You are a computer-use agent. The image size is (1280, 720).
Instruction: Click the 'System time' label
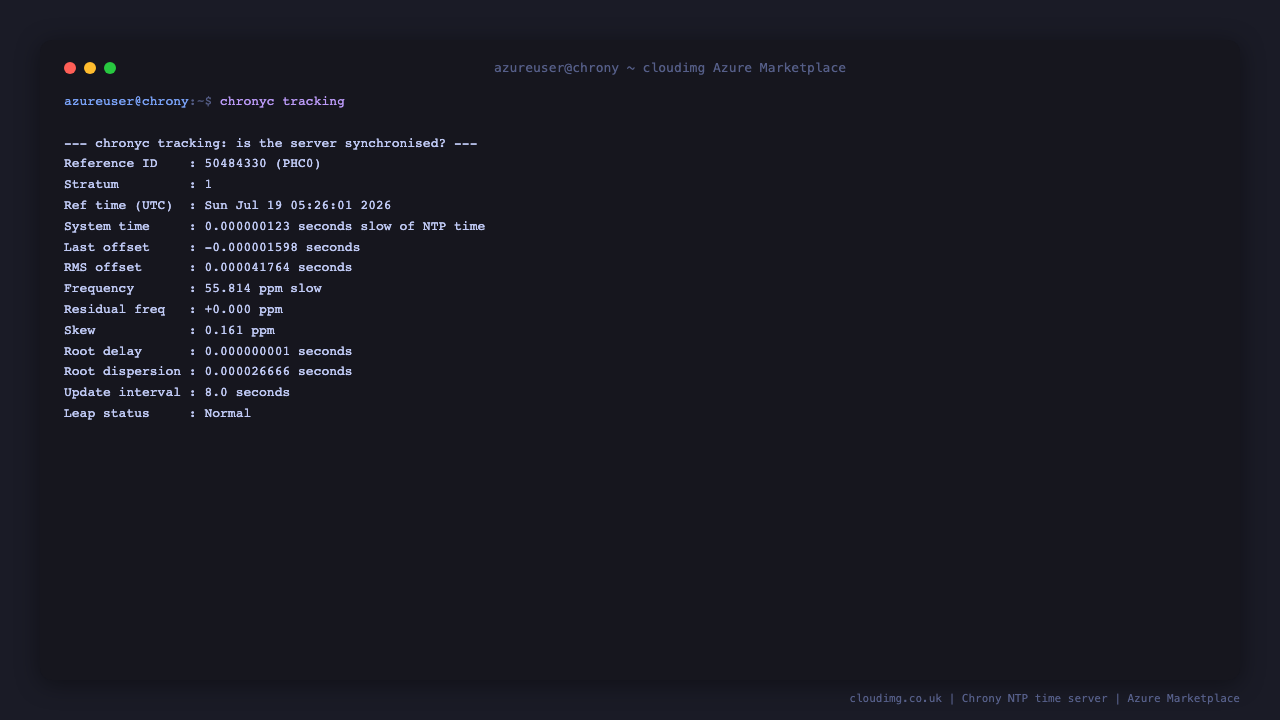click(107, 226)
